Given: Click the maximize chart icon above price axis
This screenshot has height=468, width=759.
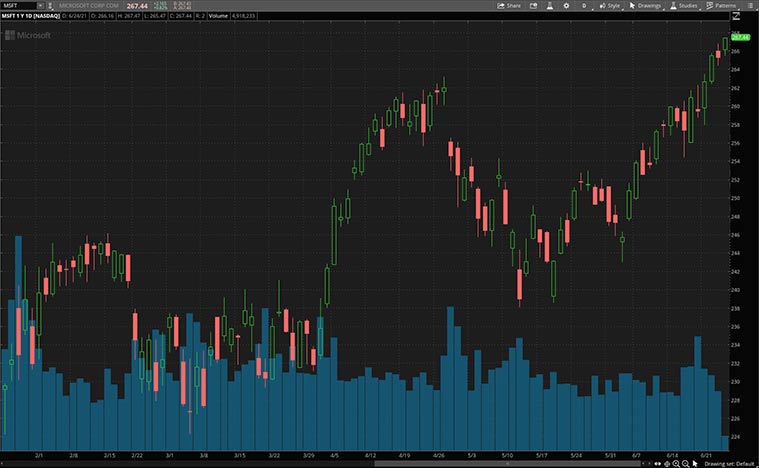Looking at the screenshot, I should (736, 16).
